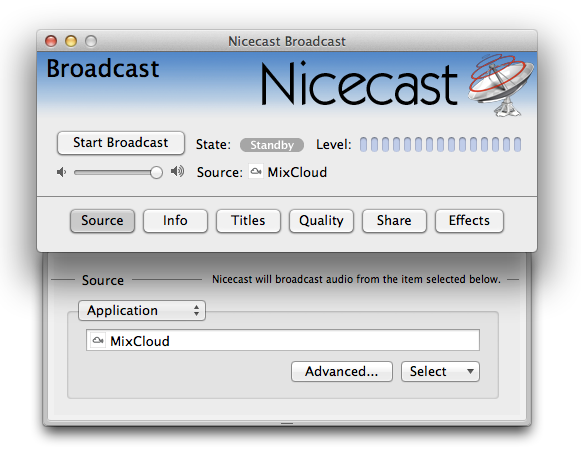The width and height of the screenshot is (581, 476).
Task: Show the Quality tab
Action: [321, 221]
